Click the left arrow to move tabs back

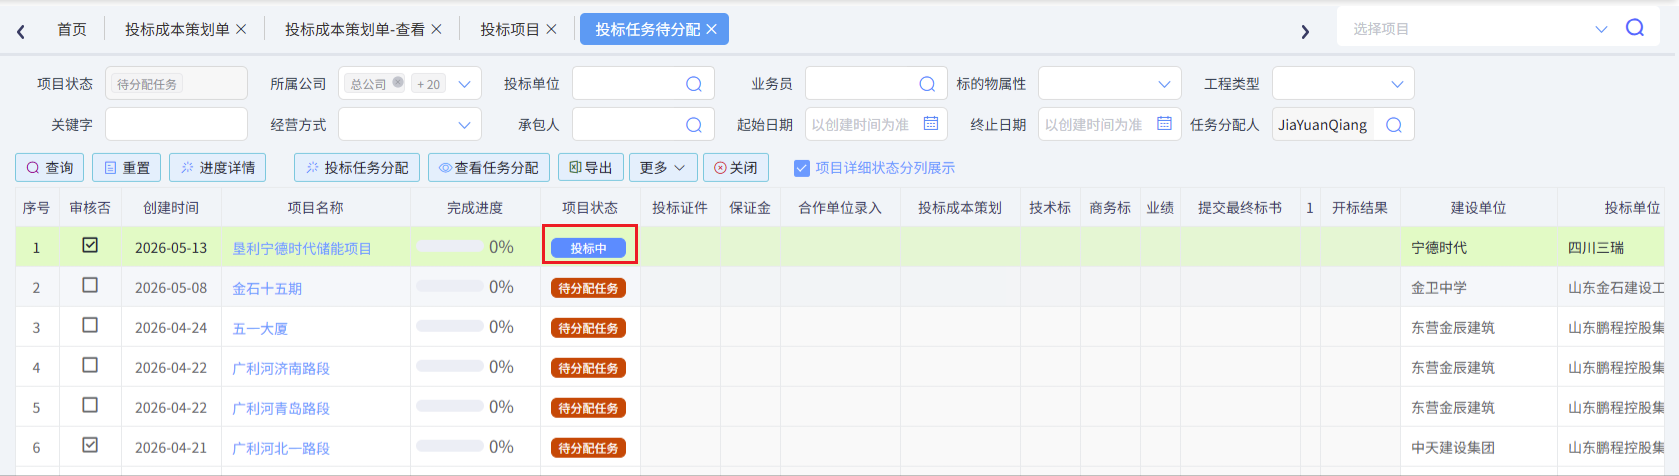pos(21,31)
